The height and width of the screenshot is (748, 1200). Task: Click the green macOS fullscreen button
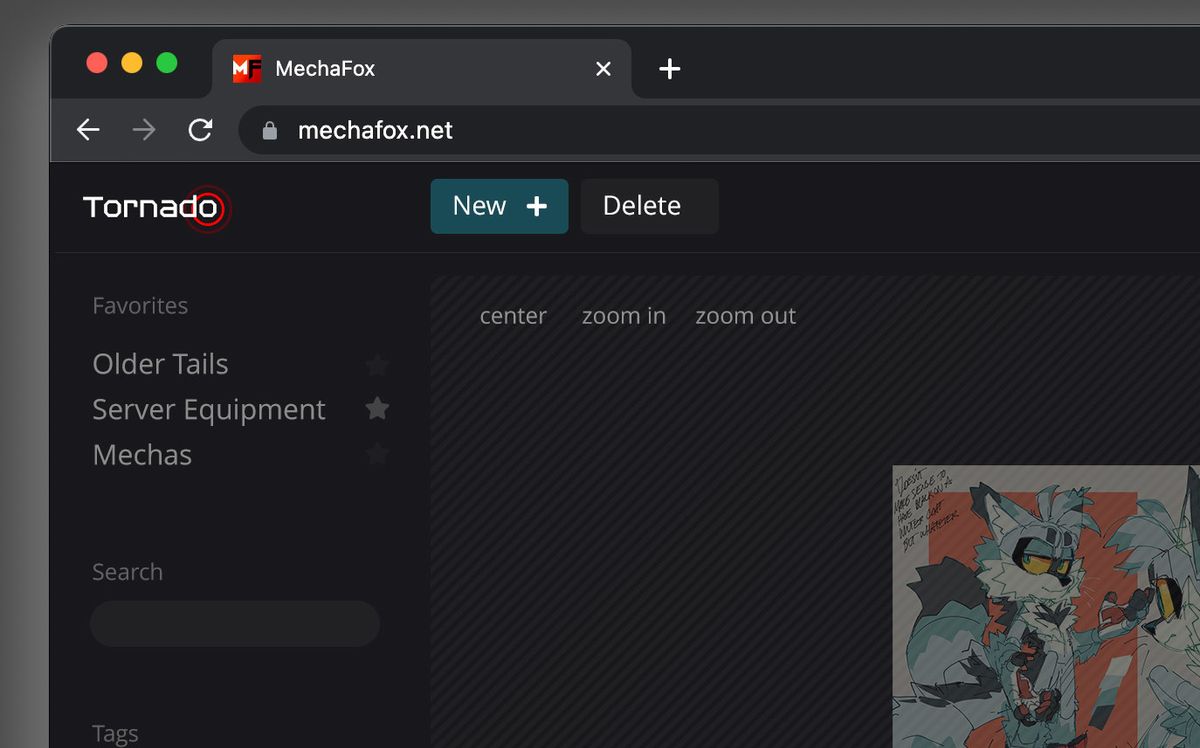click(167, 63)
